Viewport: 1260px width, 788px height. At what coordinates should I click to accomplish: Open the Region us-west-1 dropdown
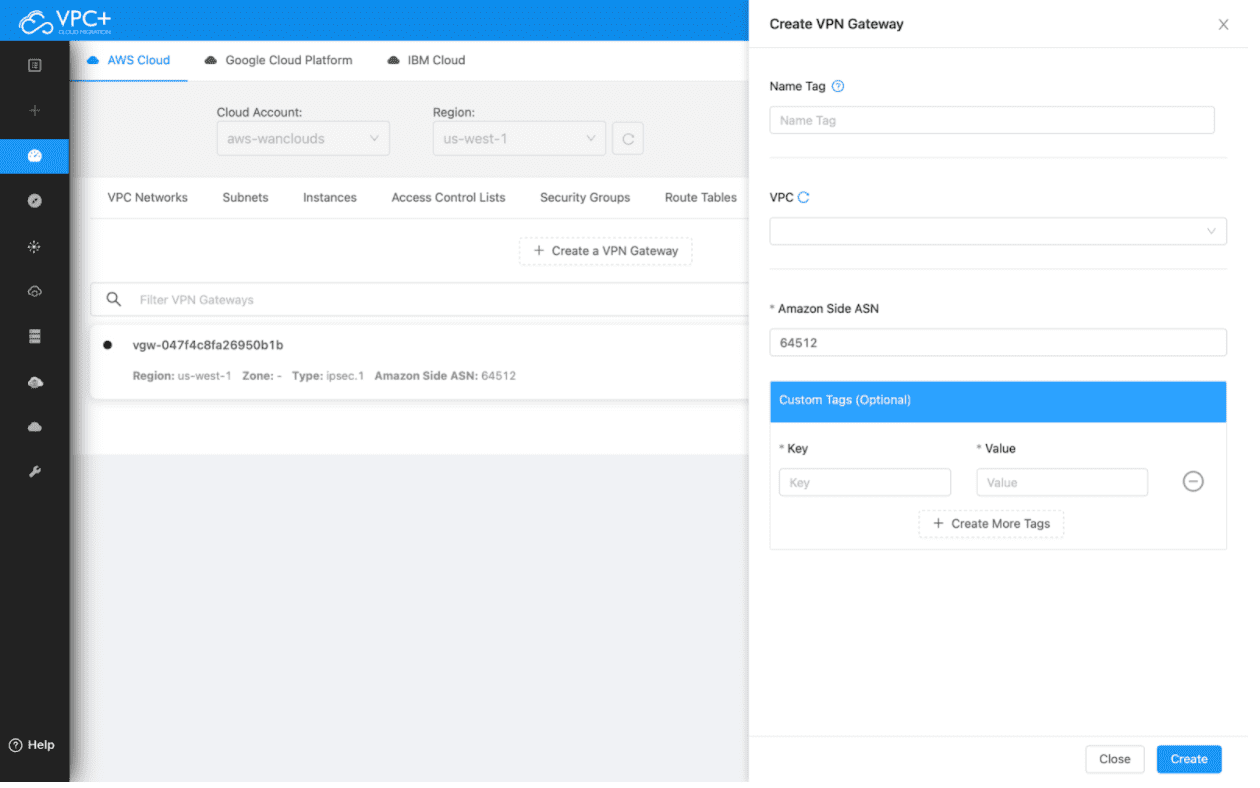click(519, 139)
